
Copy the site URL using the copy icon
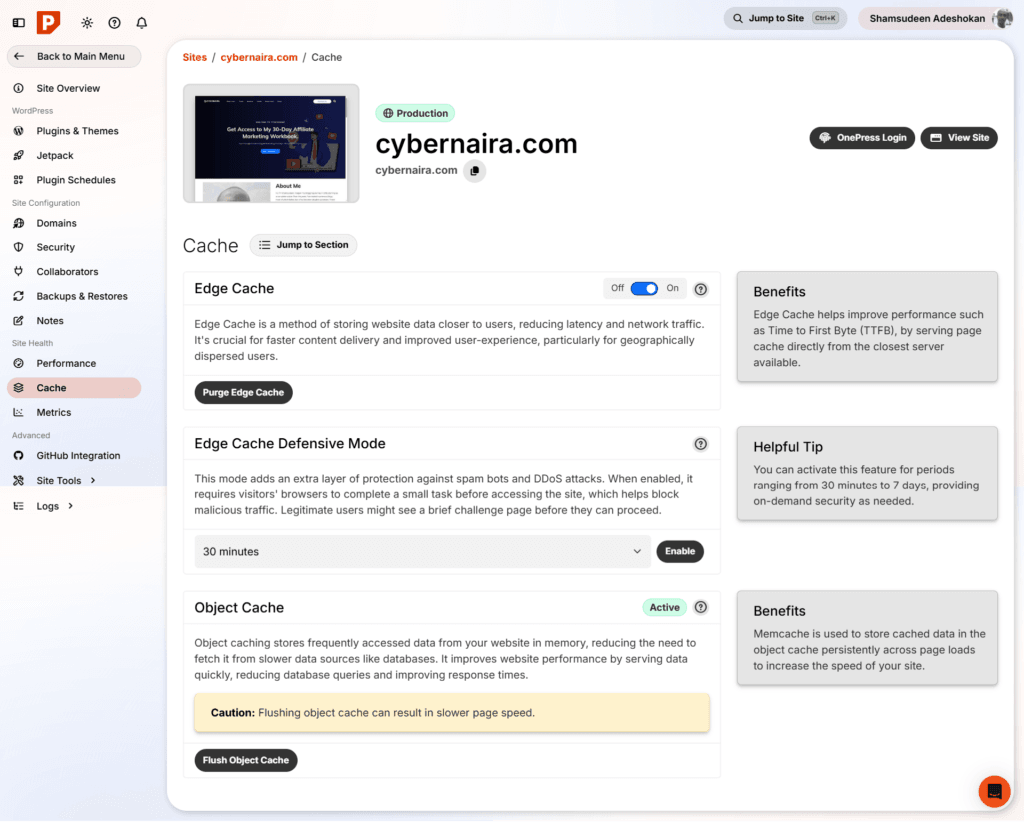pyautogui.click(x=474, y=170)
